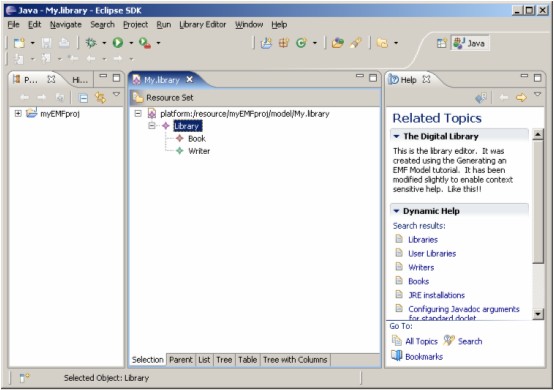Open the Debug dropdown arrow
The image size is (554, 390).
(104, 43)
